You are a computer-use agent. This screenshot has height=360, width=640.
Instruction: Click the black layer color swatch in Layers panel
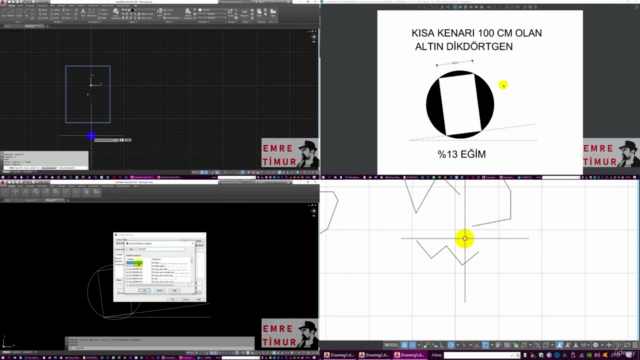[133, 10]
